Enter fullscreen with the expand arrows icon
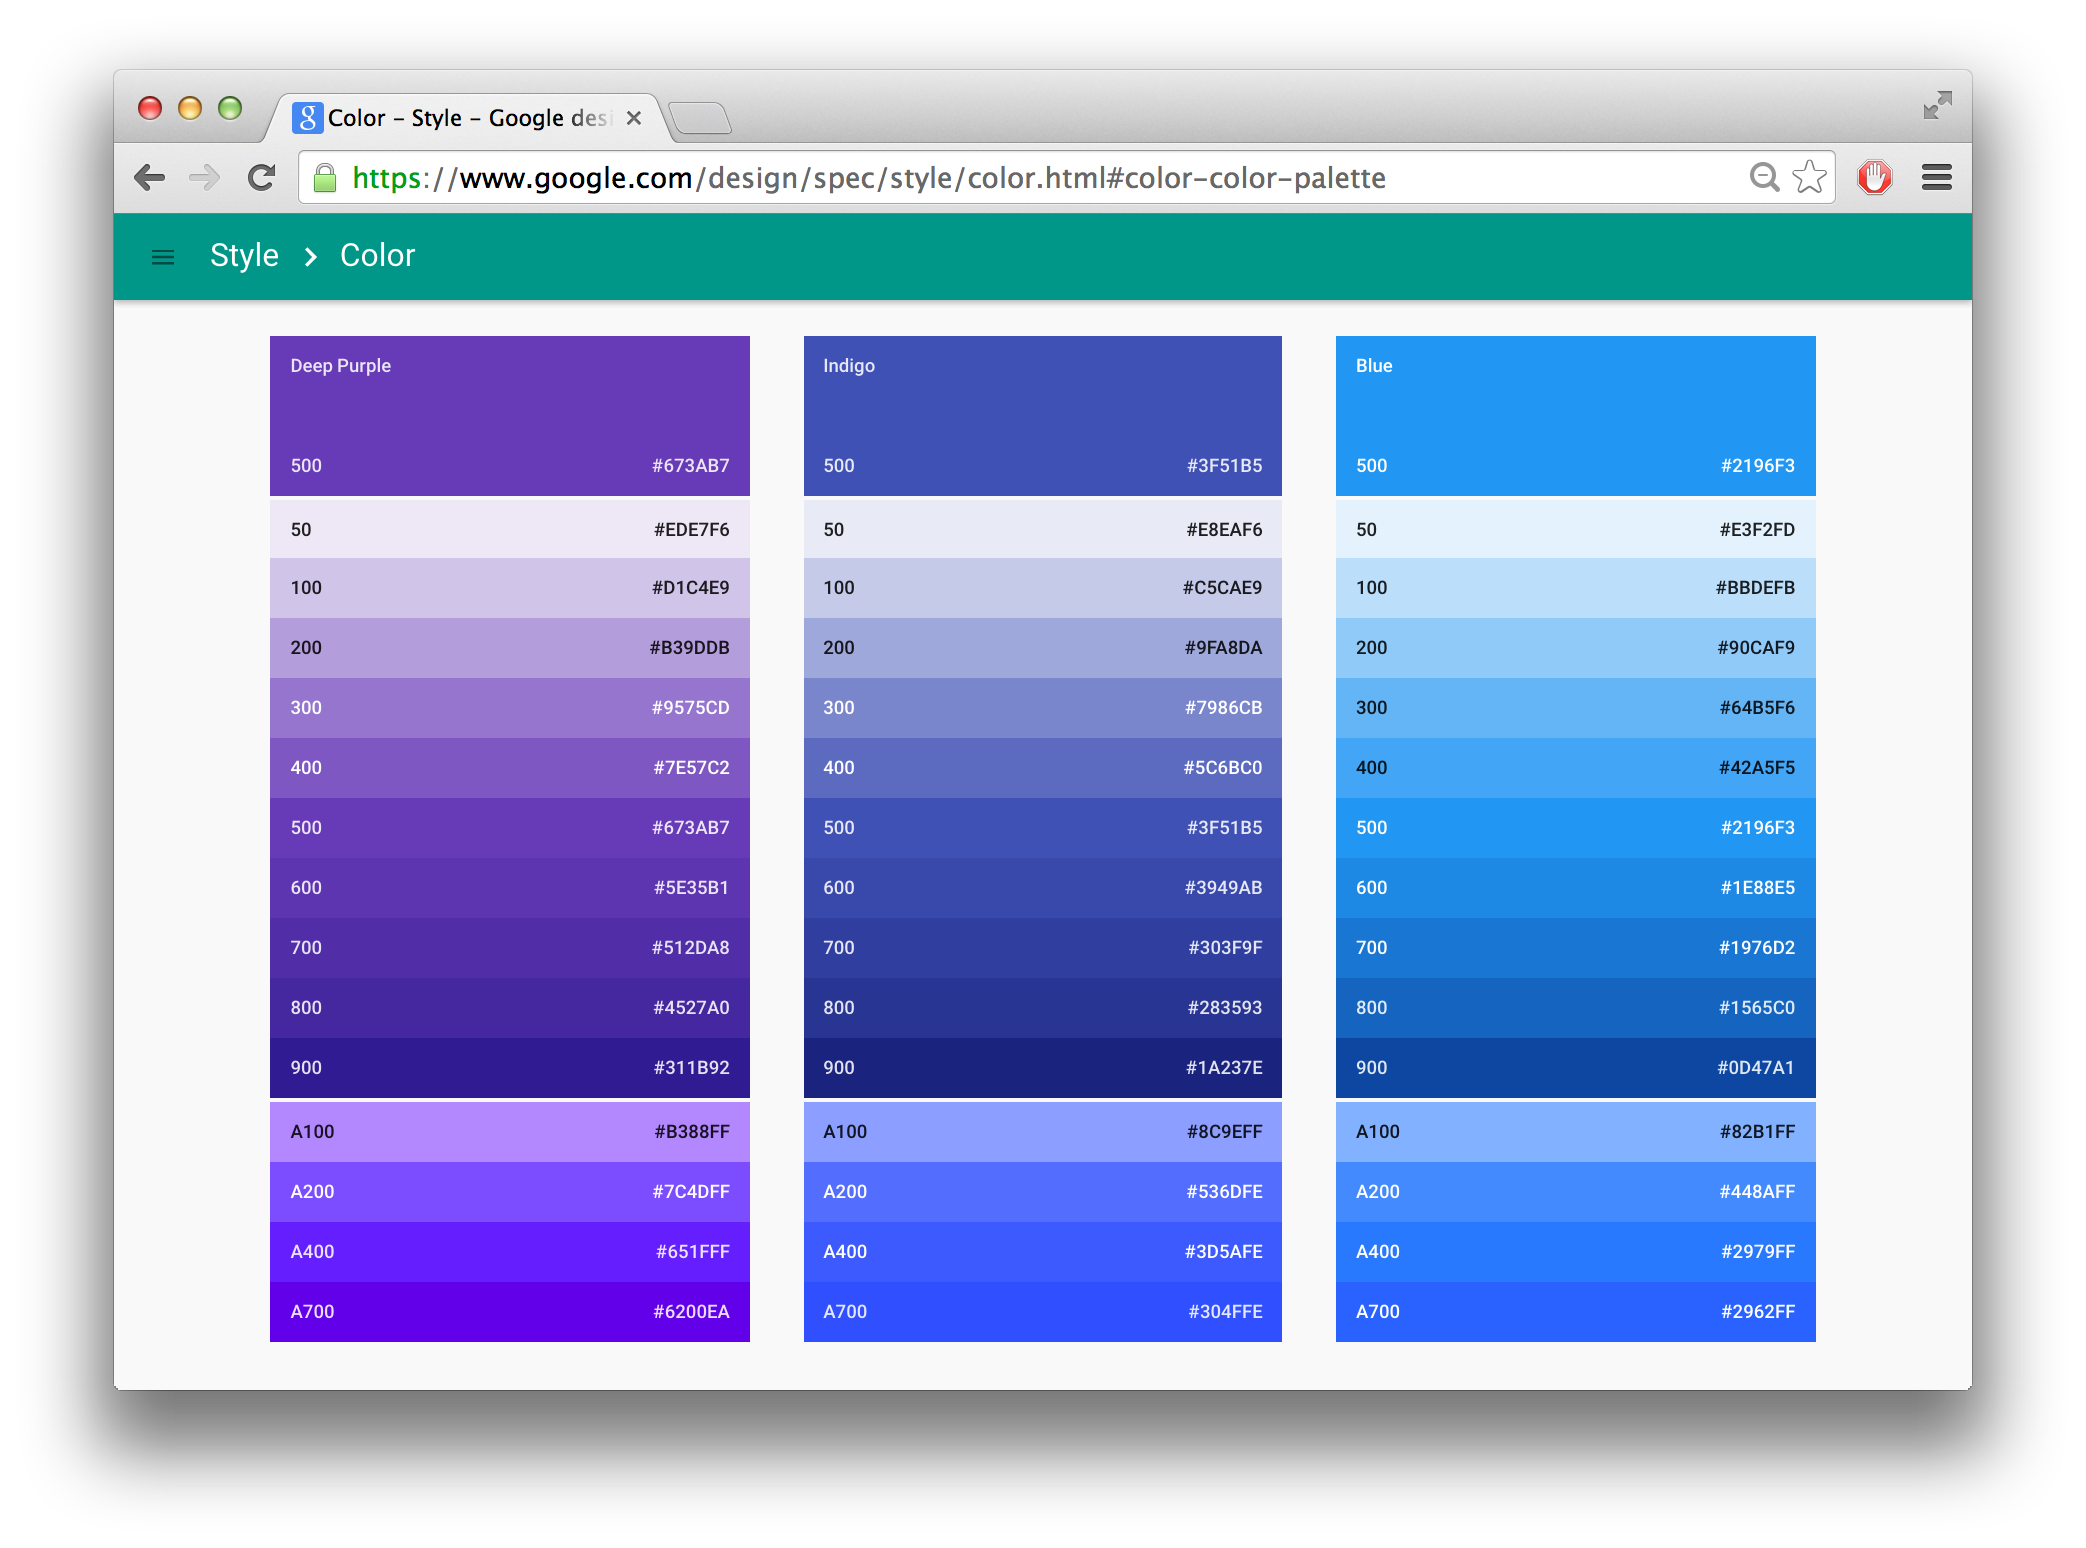 point(1937,105)
